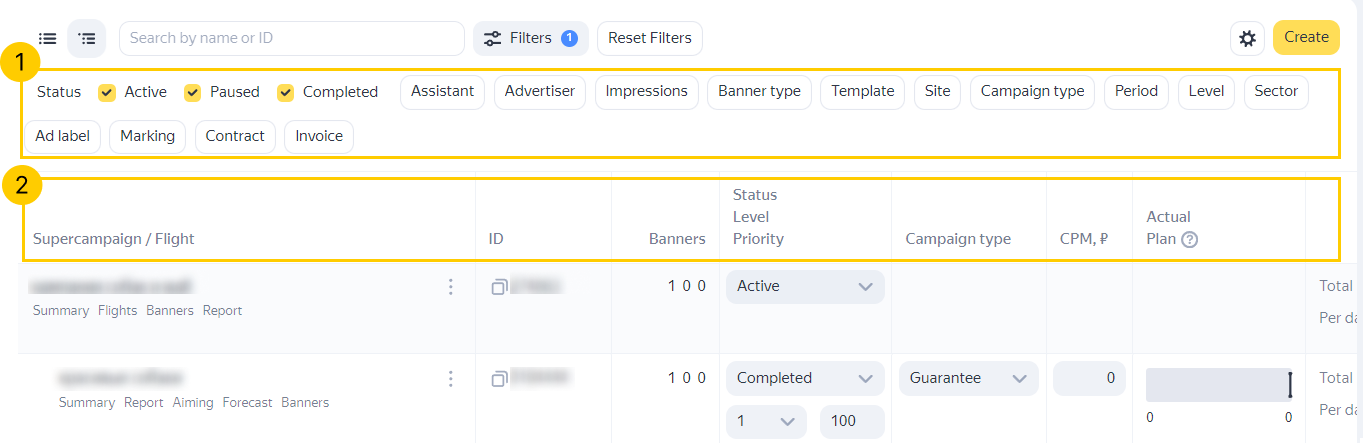
Task: Open flight row three-dot options menu
Action: (x=450, y=378)
